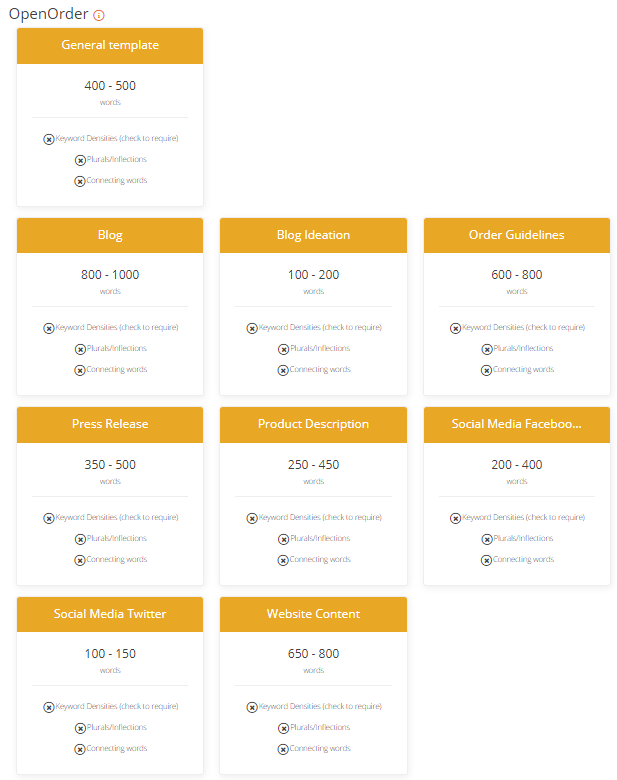Click Keyword Densities x icon in Order Guidelines
617x780 pixels.
(455, 328)
